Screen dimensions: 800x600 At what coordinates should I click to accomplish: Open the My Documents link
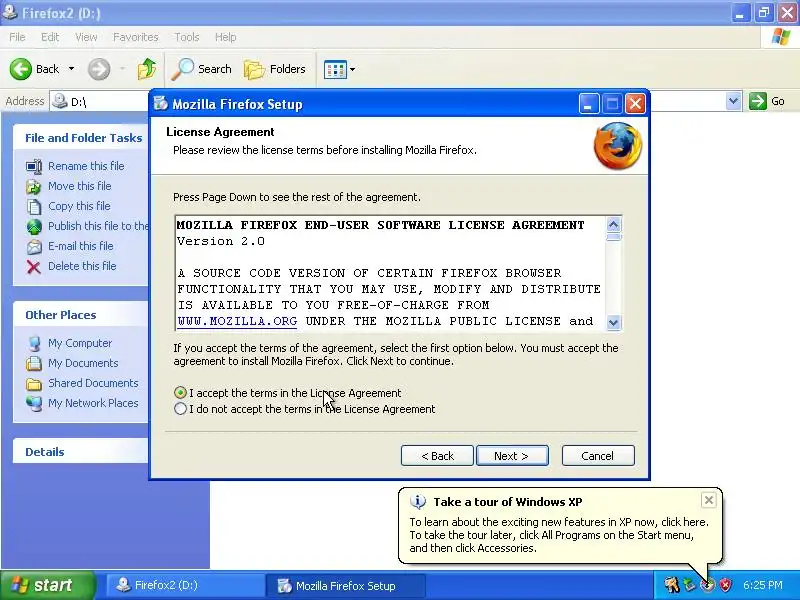point(83,363)
